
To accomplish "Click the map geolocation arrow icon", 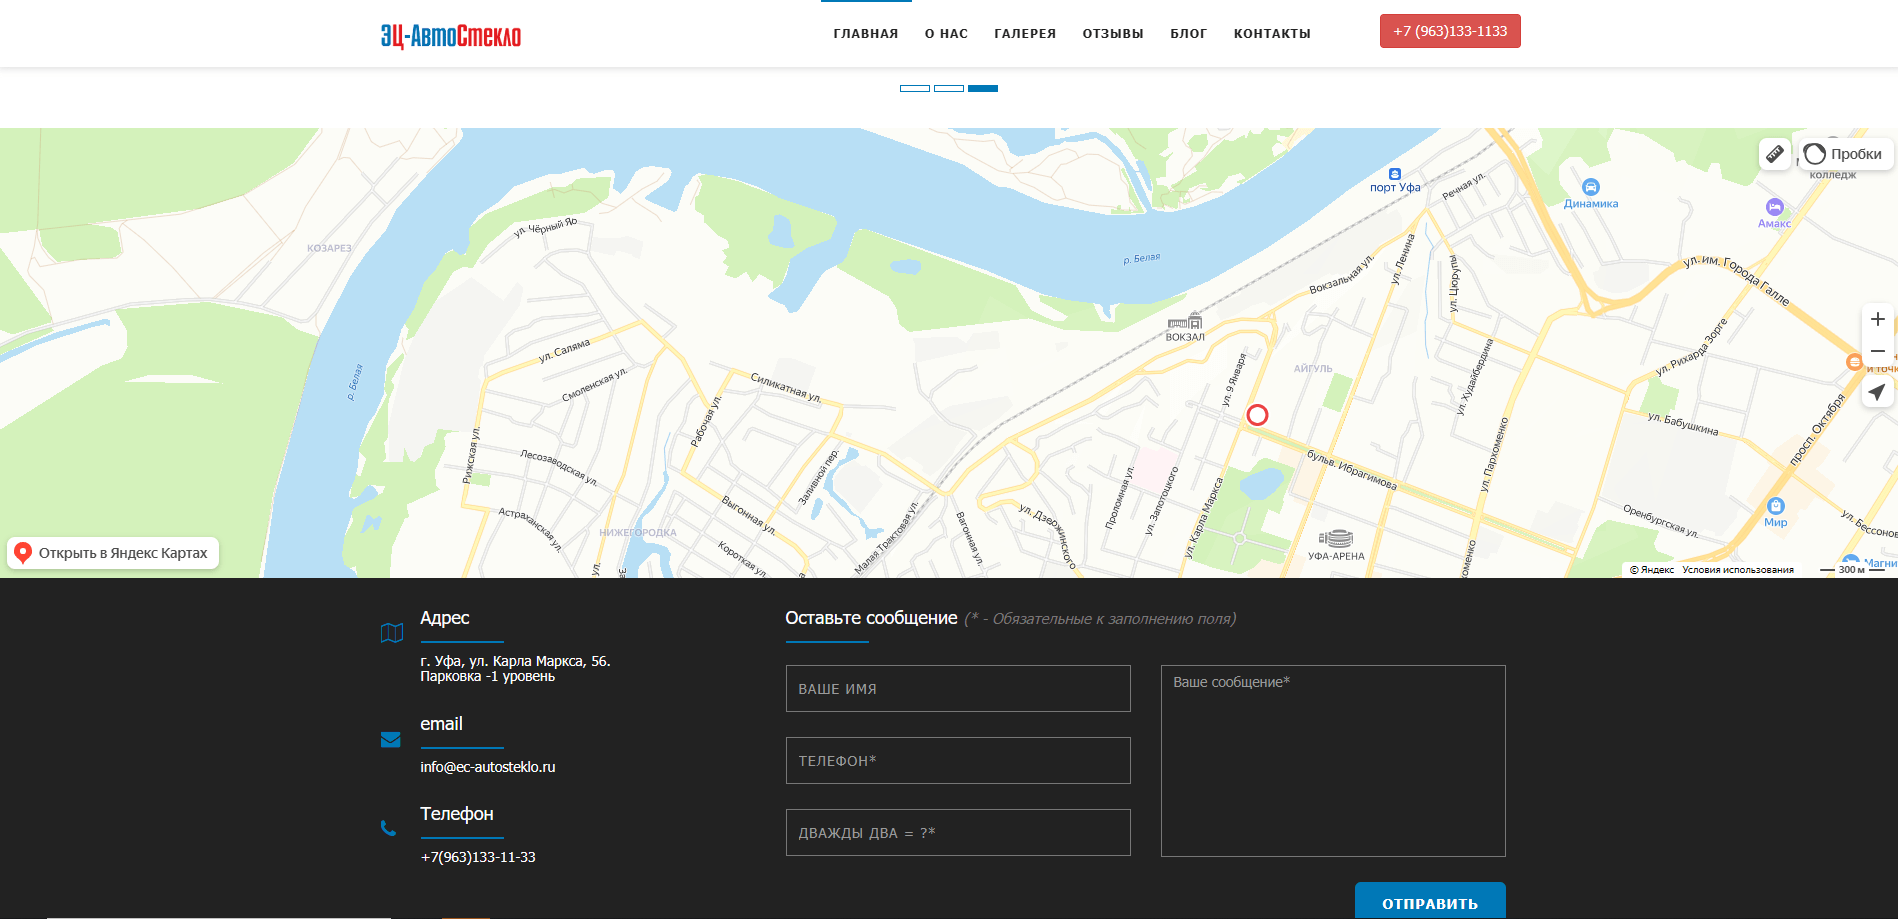I will tap(1878, 392).
